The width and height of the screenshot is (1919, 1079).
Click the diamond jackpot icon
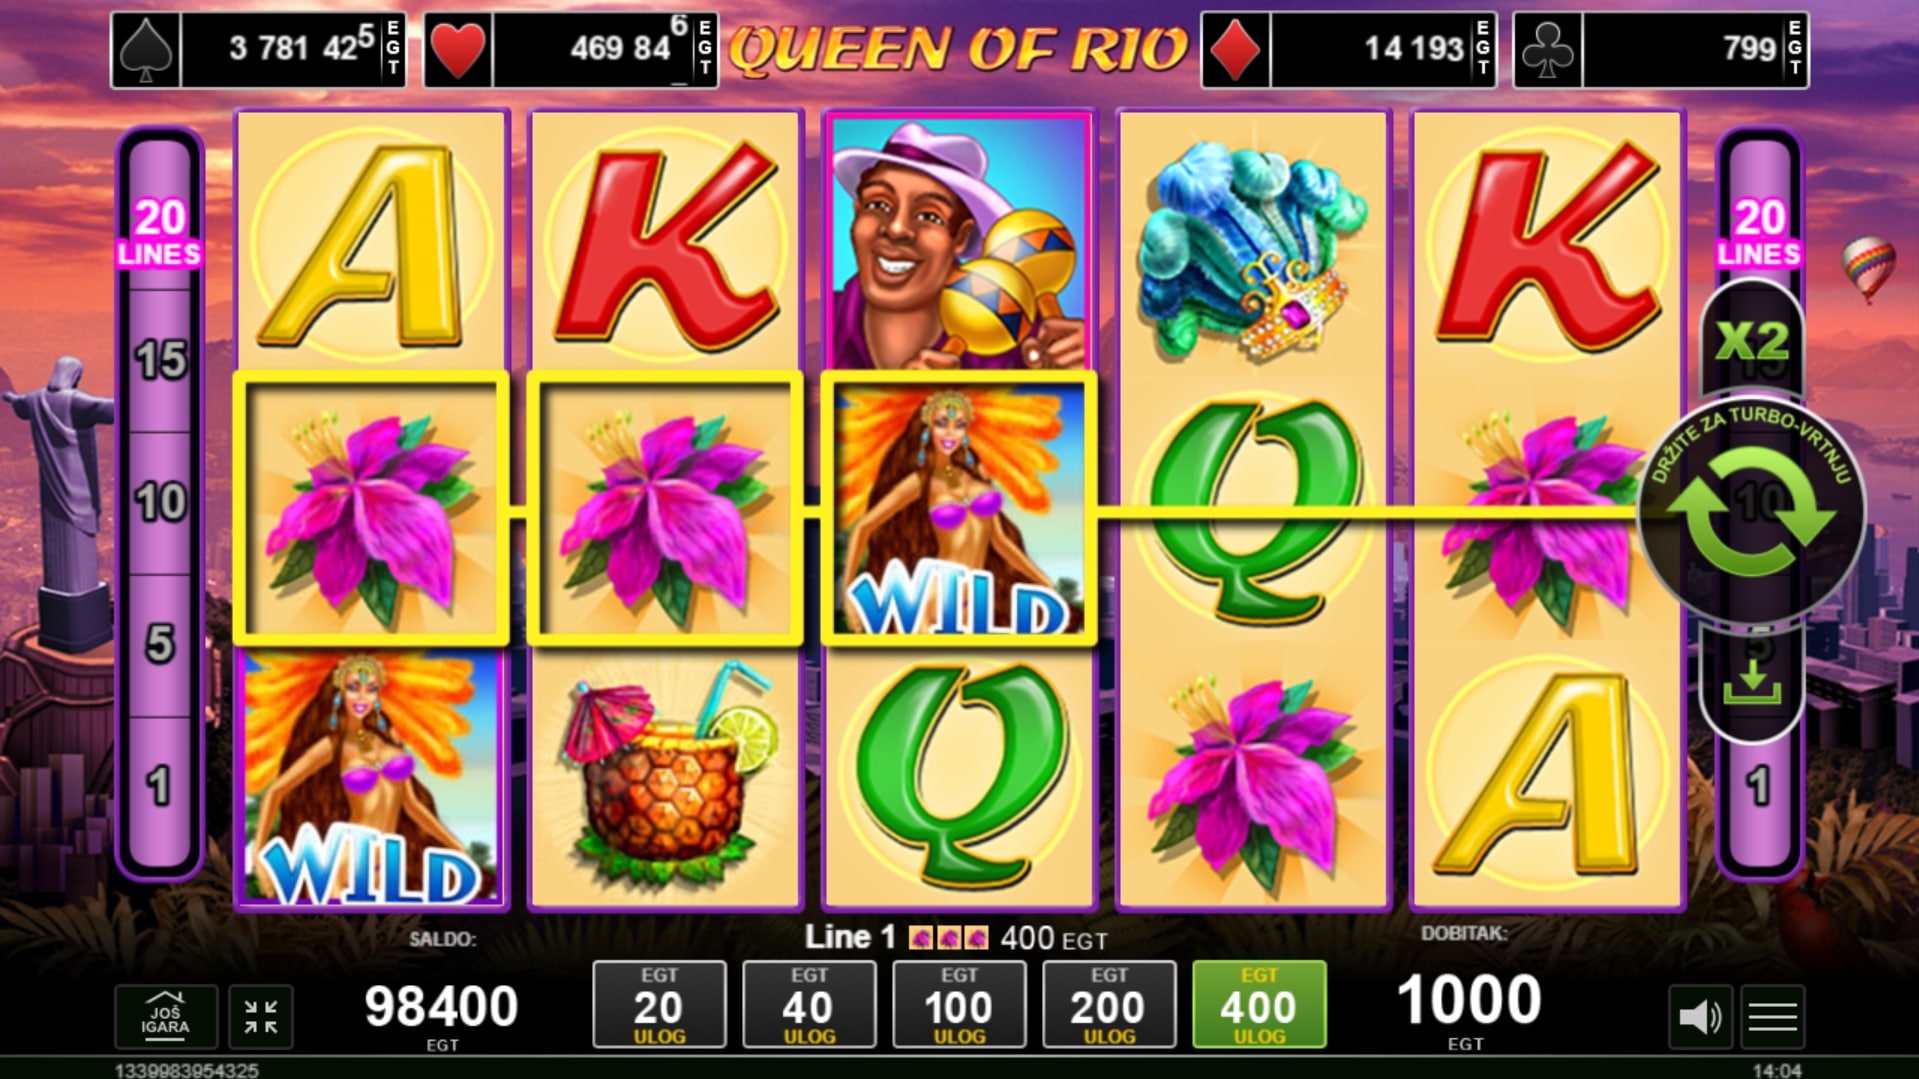point(1235,50)
